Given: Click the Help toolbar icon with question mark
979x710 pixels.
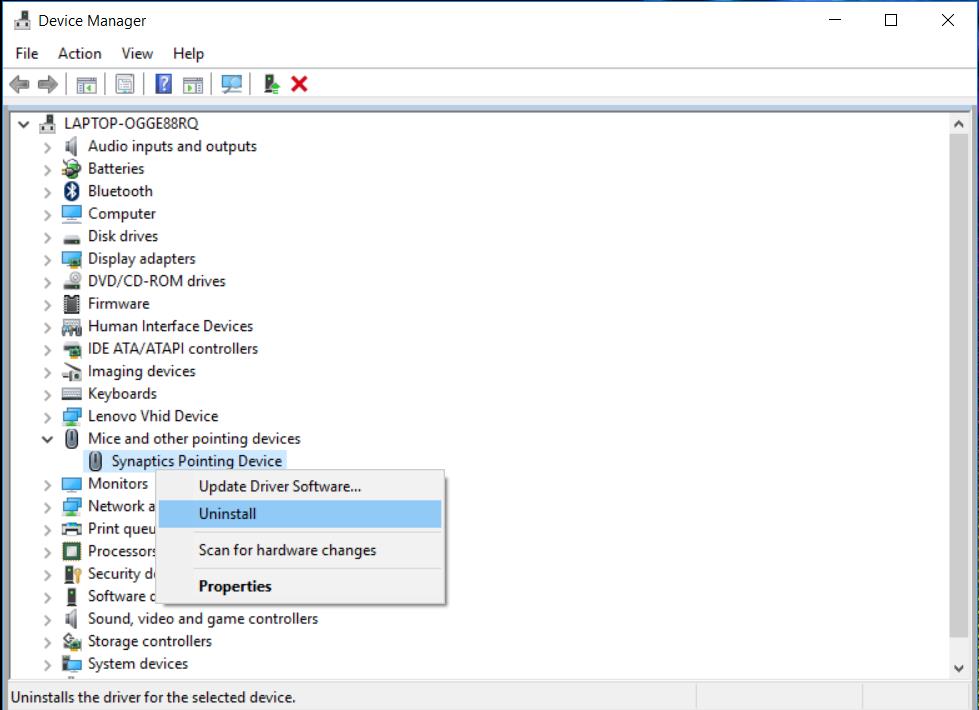Looking at the screenshot, I should 164,85.
